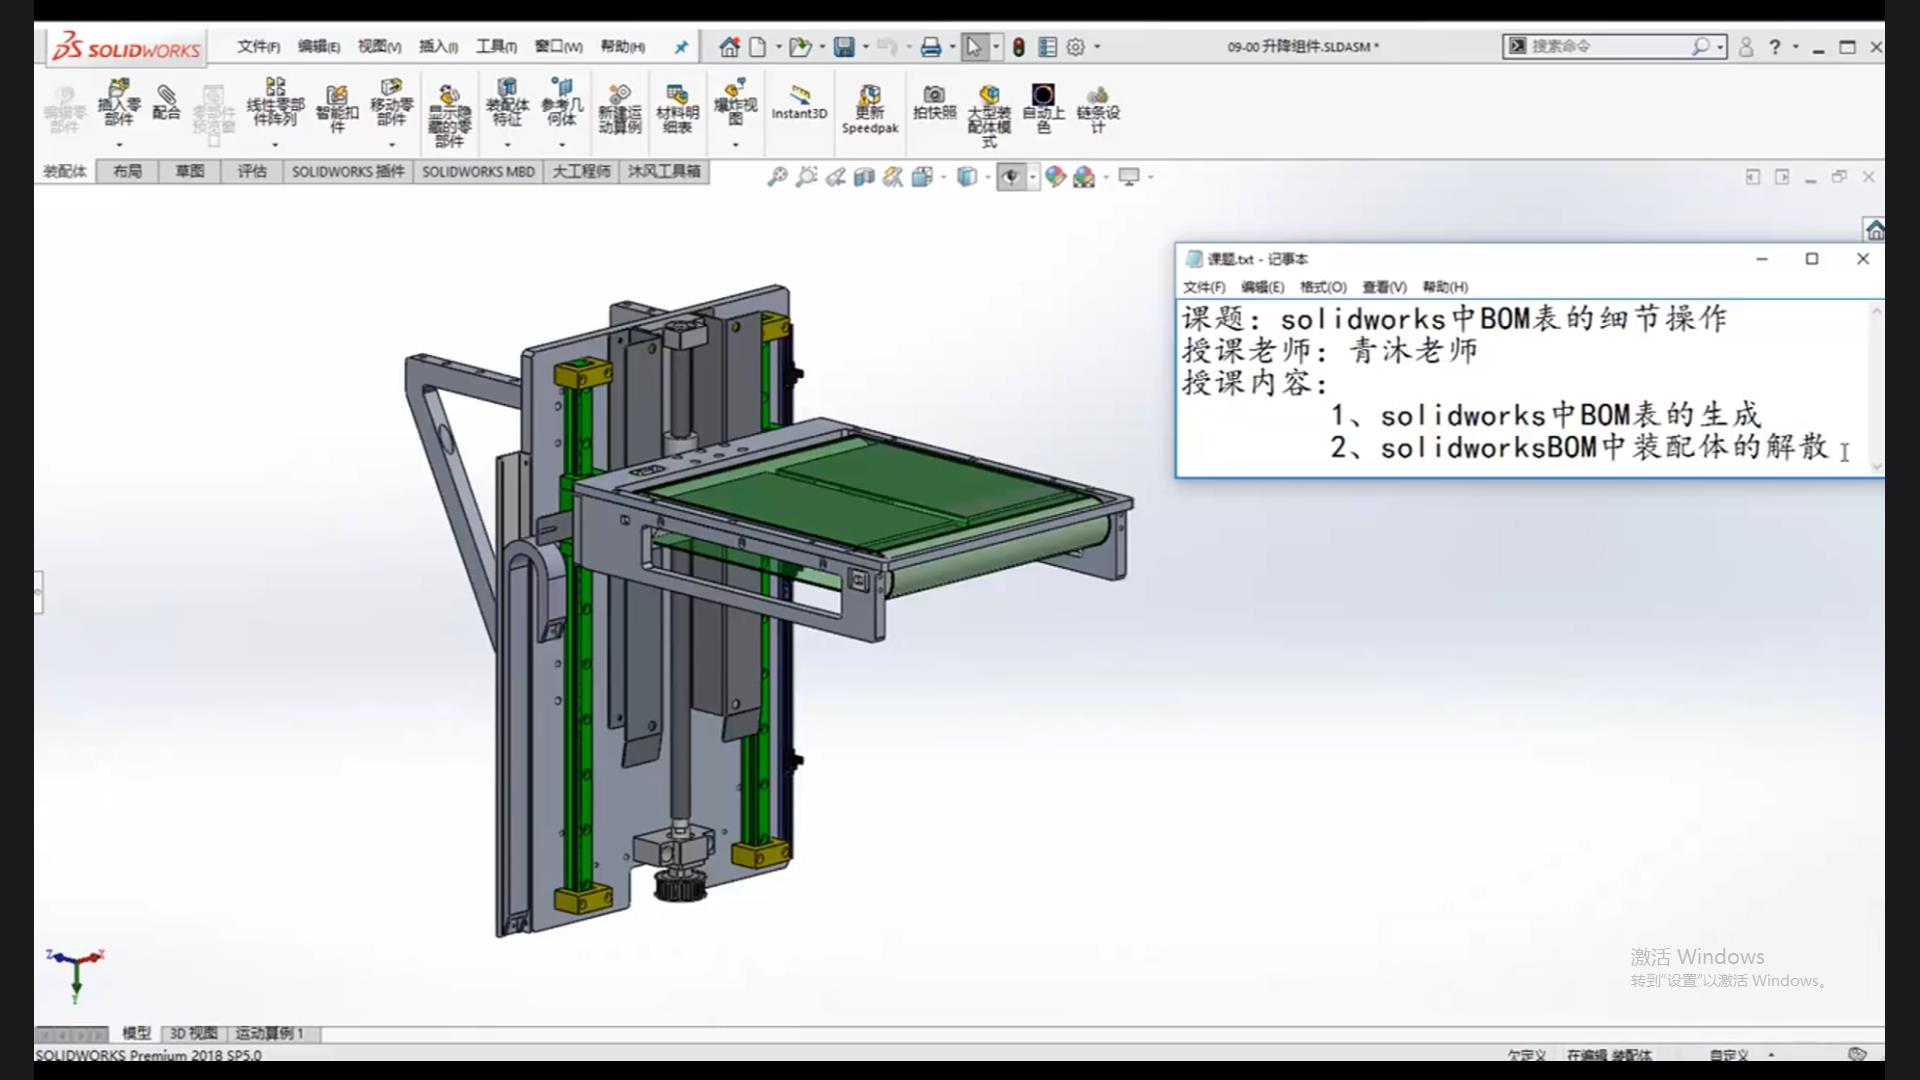Click Notepad vertical scrollbar
The width and height of the screenshot is (1920, 1080).
[1876, 389]
